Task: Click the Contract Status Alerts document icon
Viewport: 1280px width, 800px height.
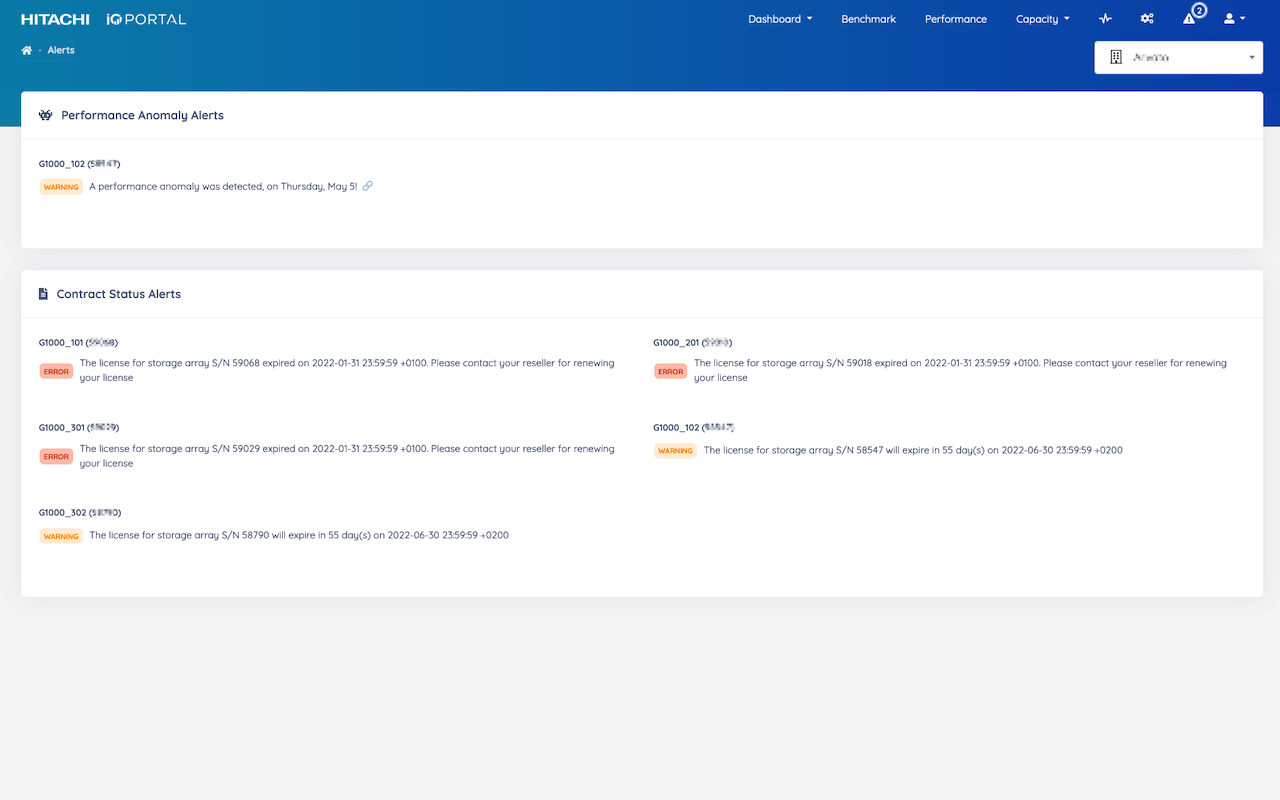Action: (x=43, y=294)
